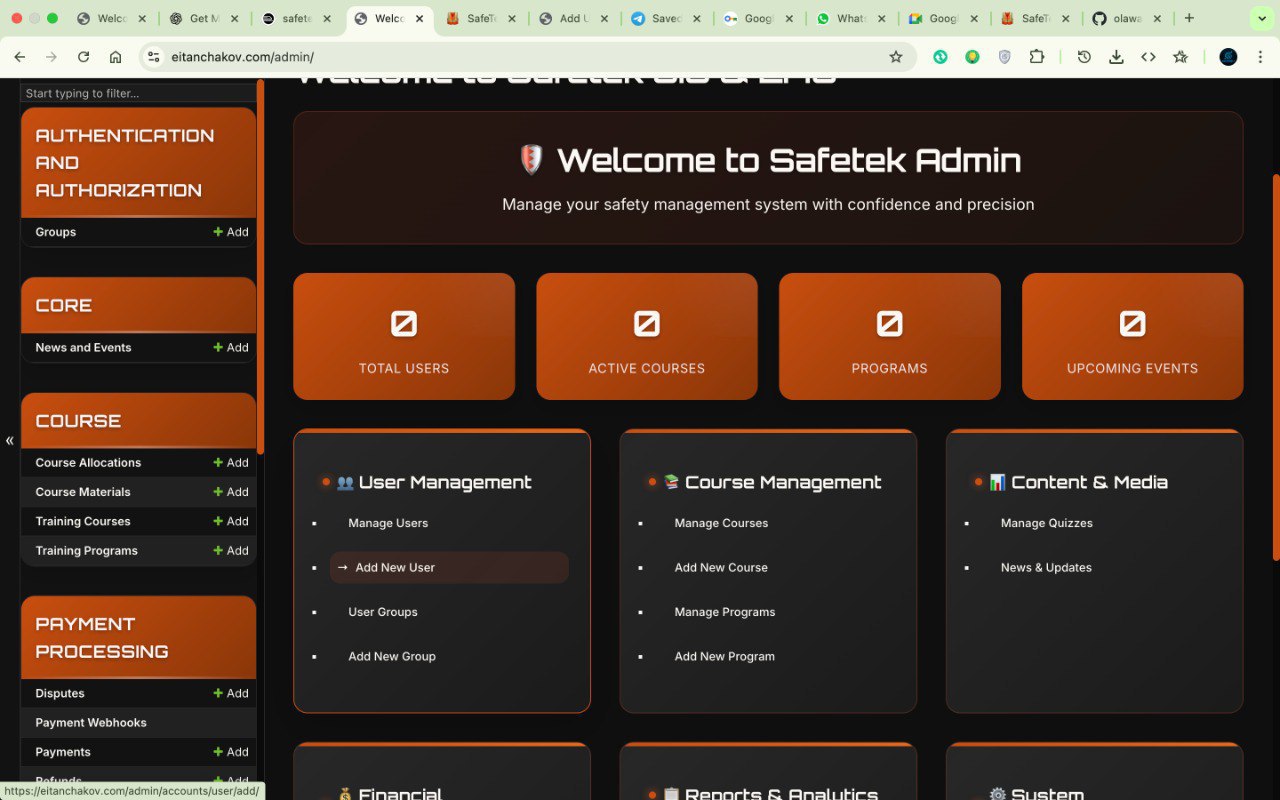This screenshot has width=1280, height=800.
Task: Open the browser Downloads icon
Action: 1116,57
